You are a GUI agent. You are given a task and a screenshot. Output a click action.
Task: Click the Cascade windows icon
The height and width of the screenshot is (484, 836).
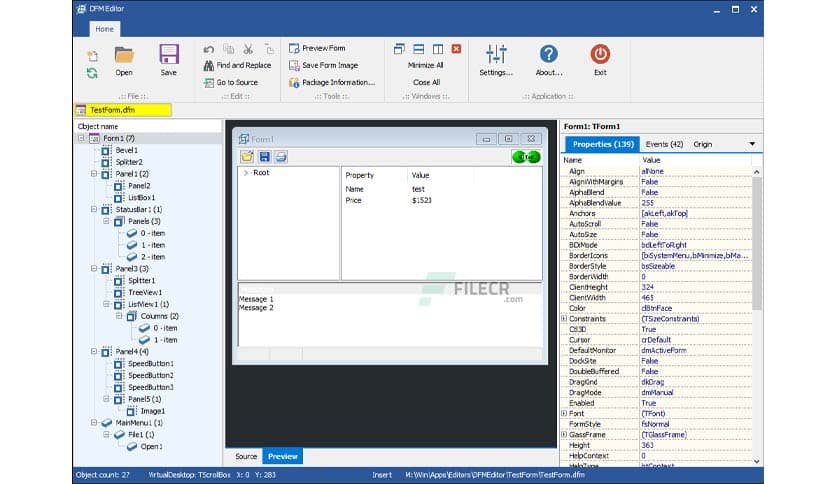(x=399, y=49)
